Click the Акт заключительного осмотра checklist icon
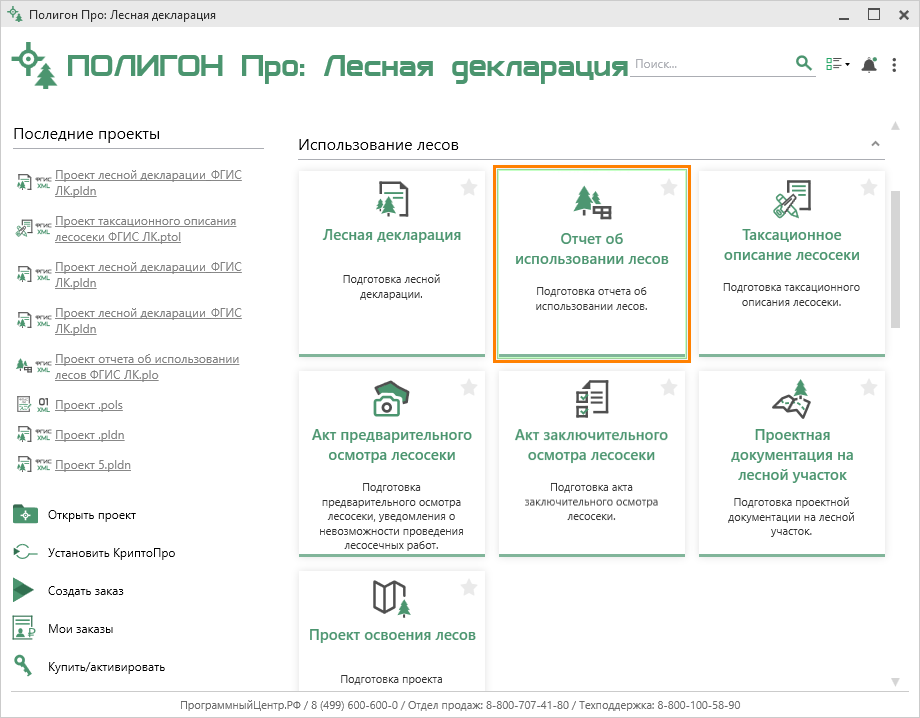Image resolution: width=920 pixels, height=718 pixels. click(592, 399)
